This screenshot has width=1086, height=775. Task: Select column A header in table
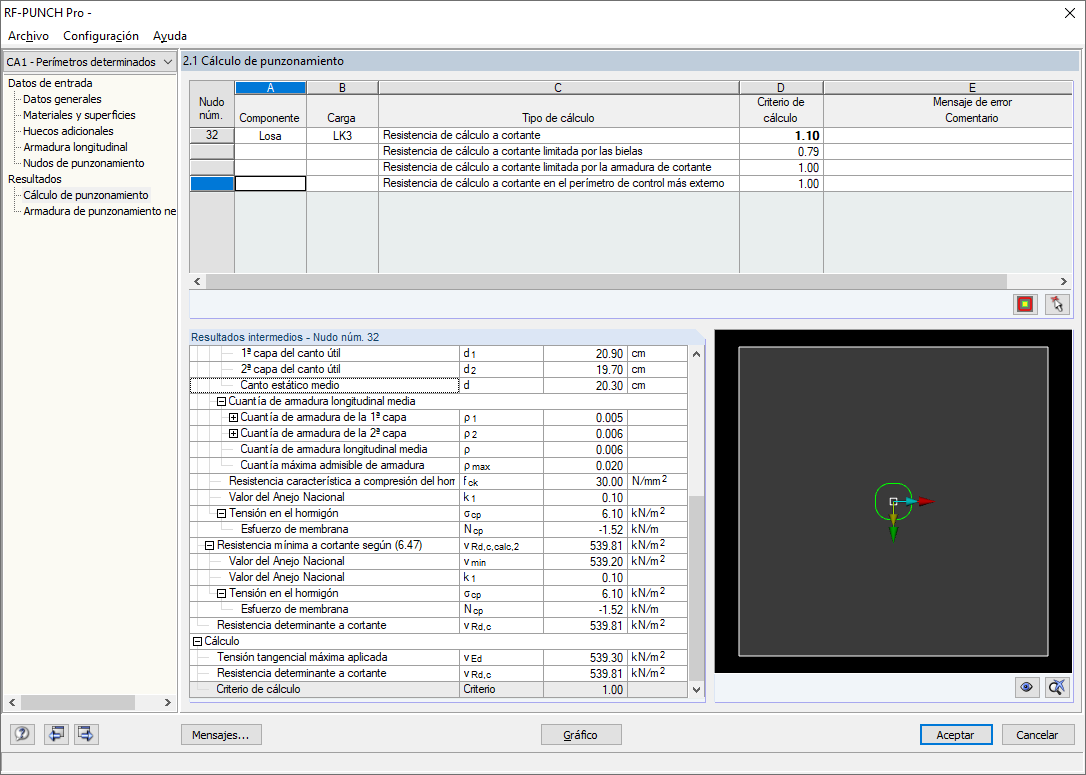click(270, 87)
